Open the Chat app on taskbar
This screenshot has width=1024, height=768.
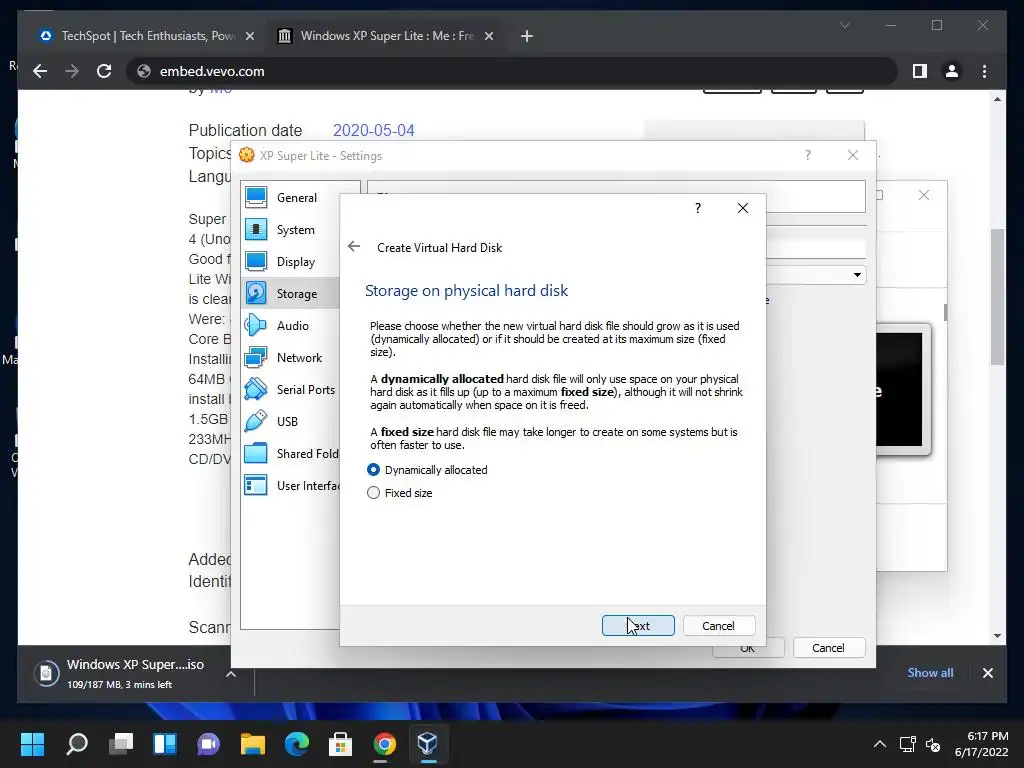click(209, 743)
